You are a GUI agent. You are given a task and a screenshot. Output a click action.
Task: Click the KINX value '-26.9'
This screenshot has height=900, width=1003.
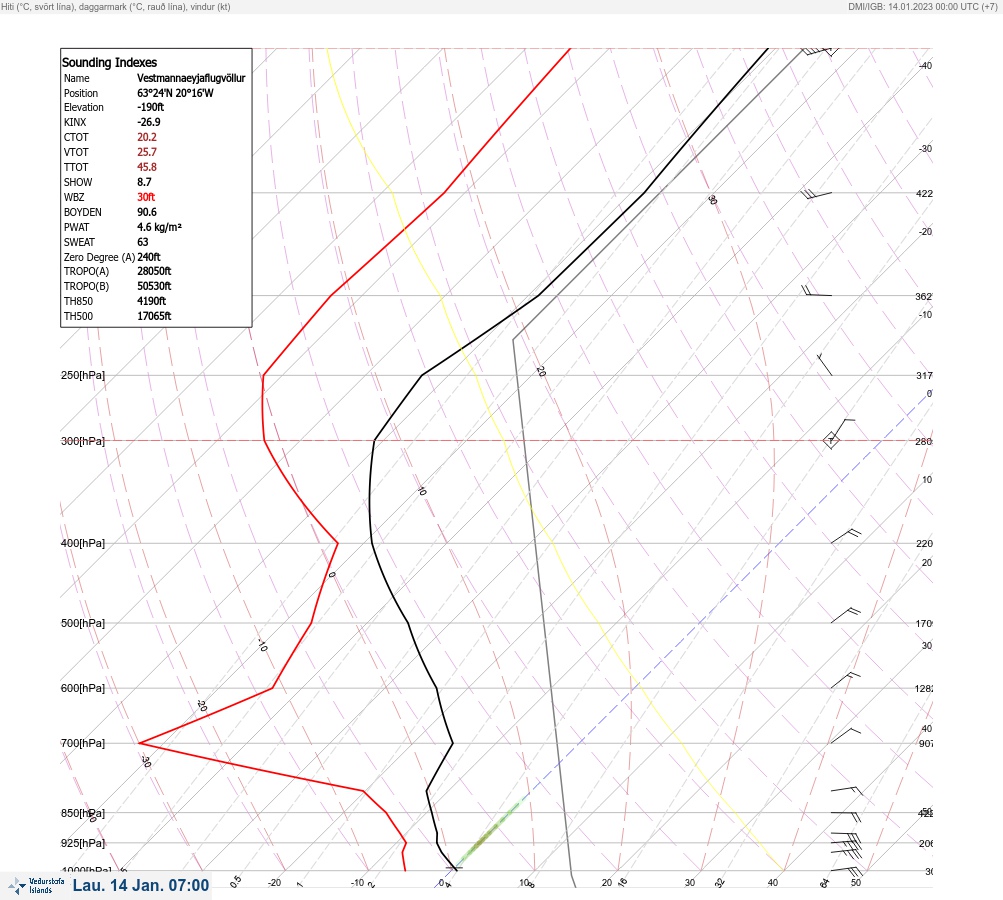(148, 122)
